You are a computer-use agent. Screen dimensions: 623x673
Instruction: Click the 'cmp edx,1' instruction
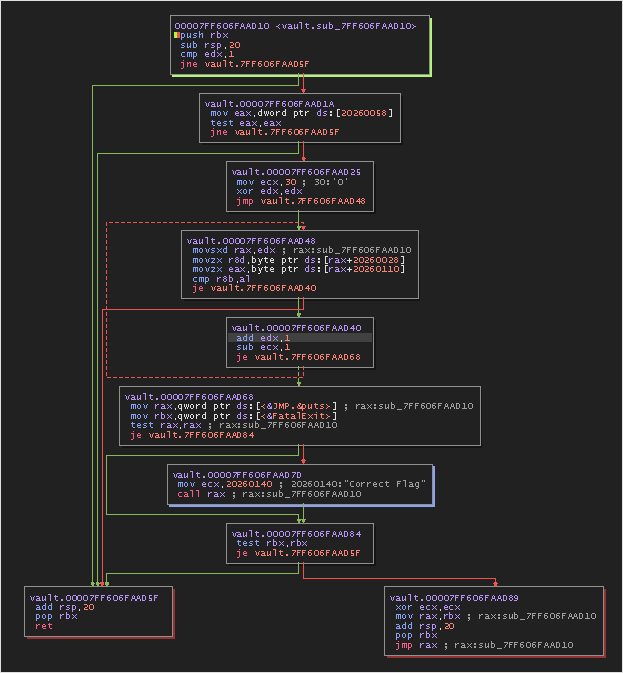[x=207, y=54]
